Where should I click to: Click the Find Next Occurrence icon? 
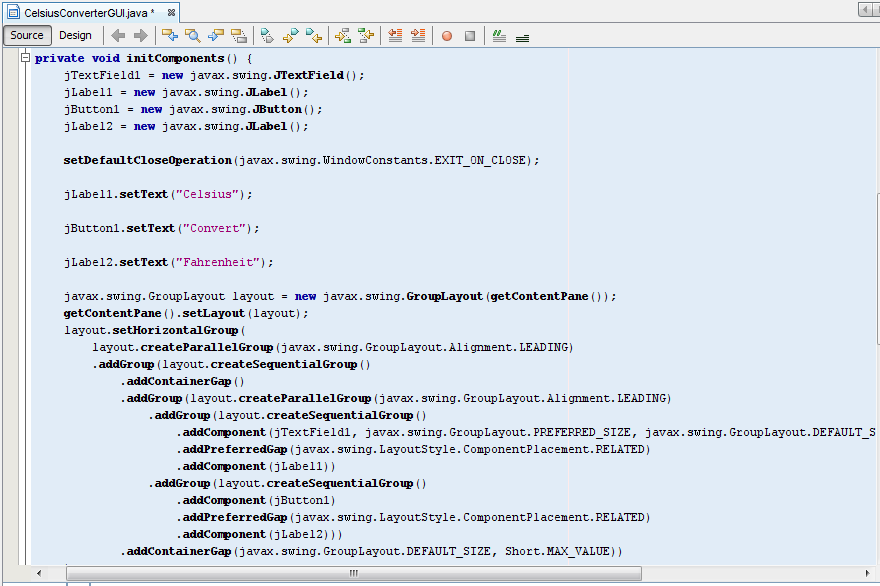click(x=216, y=36)
